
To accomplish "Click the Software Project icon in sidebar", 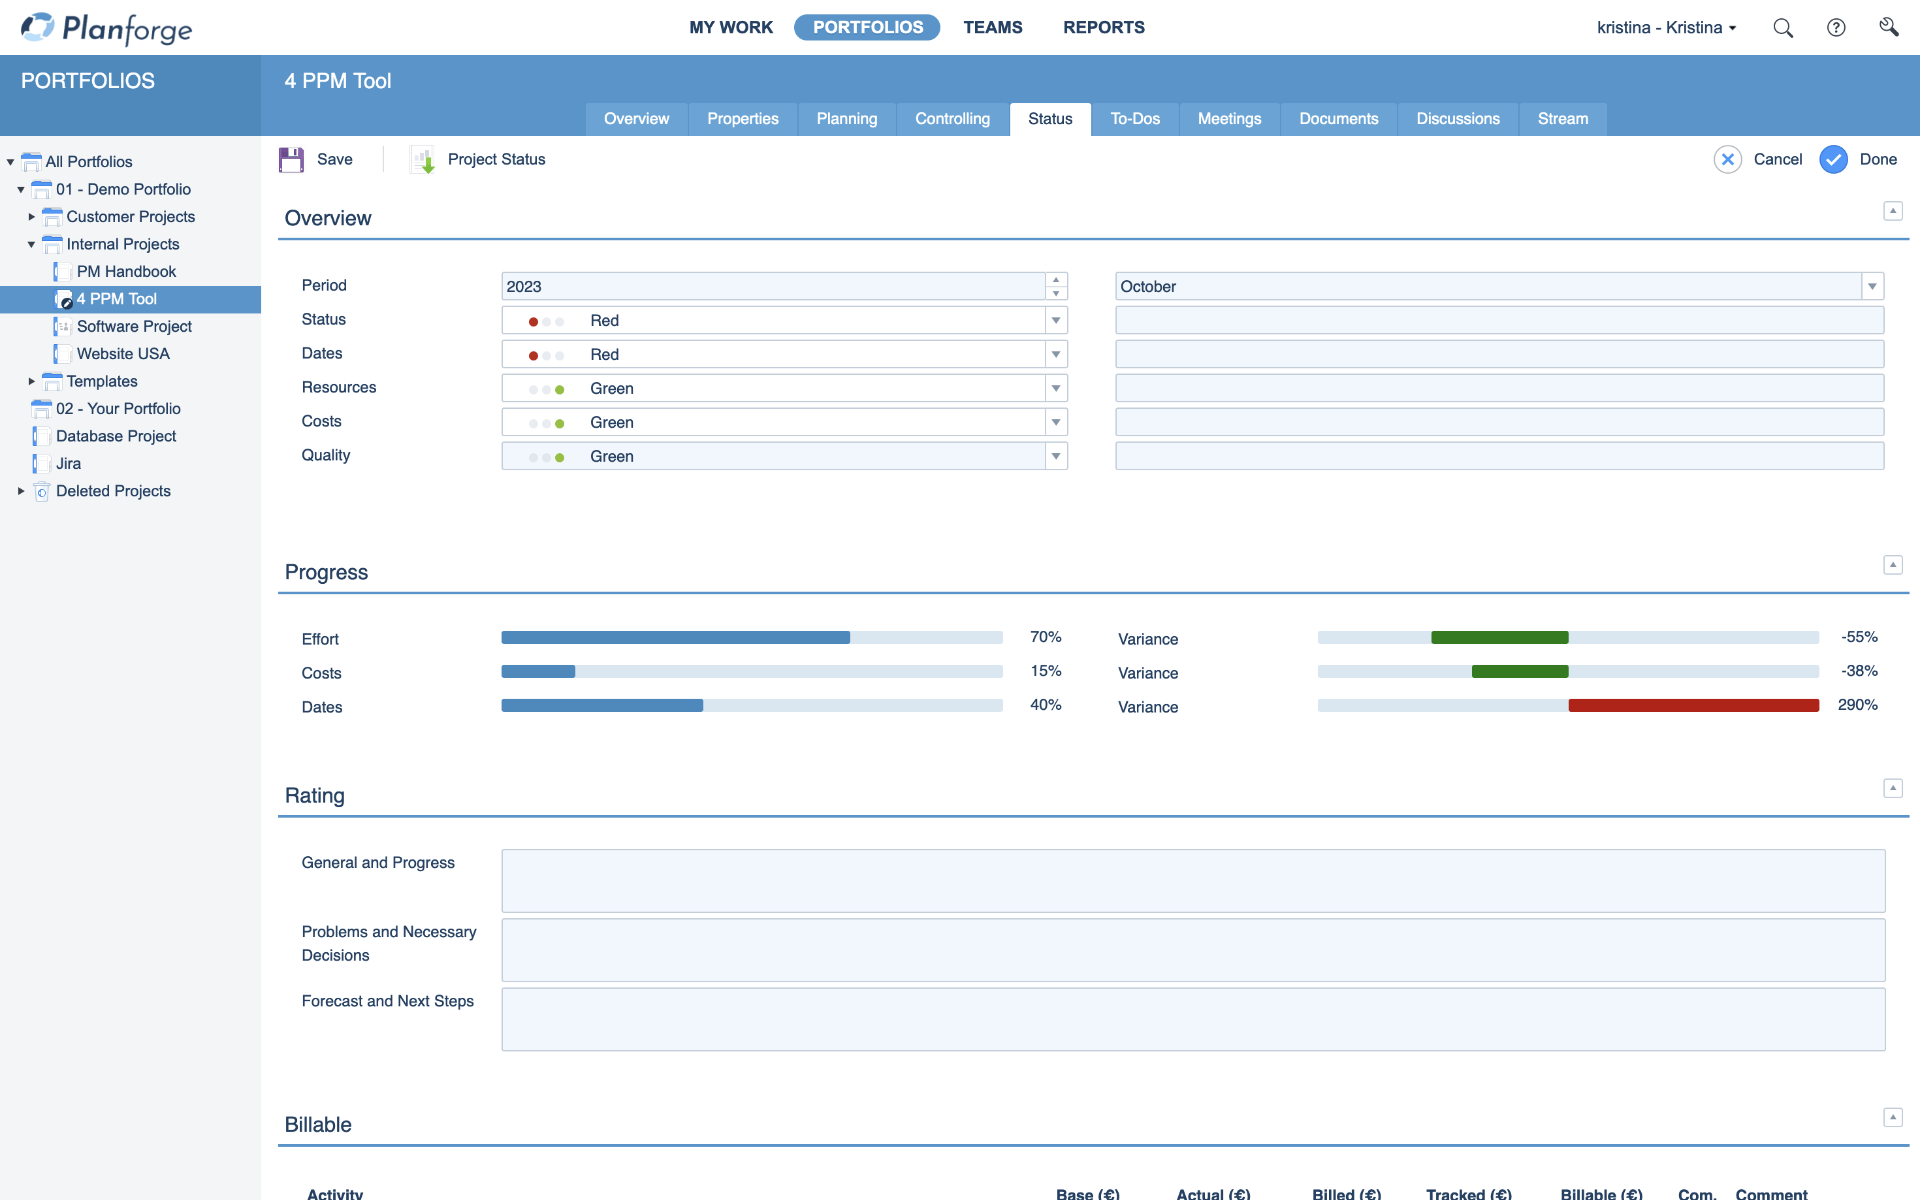I will (63, 326).
